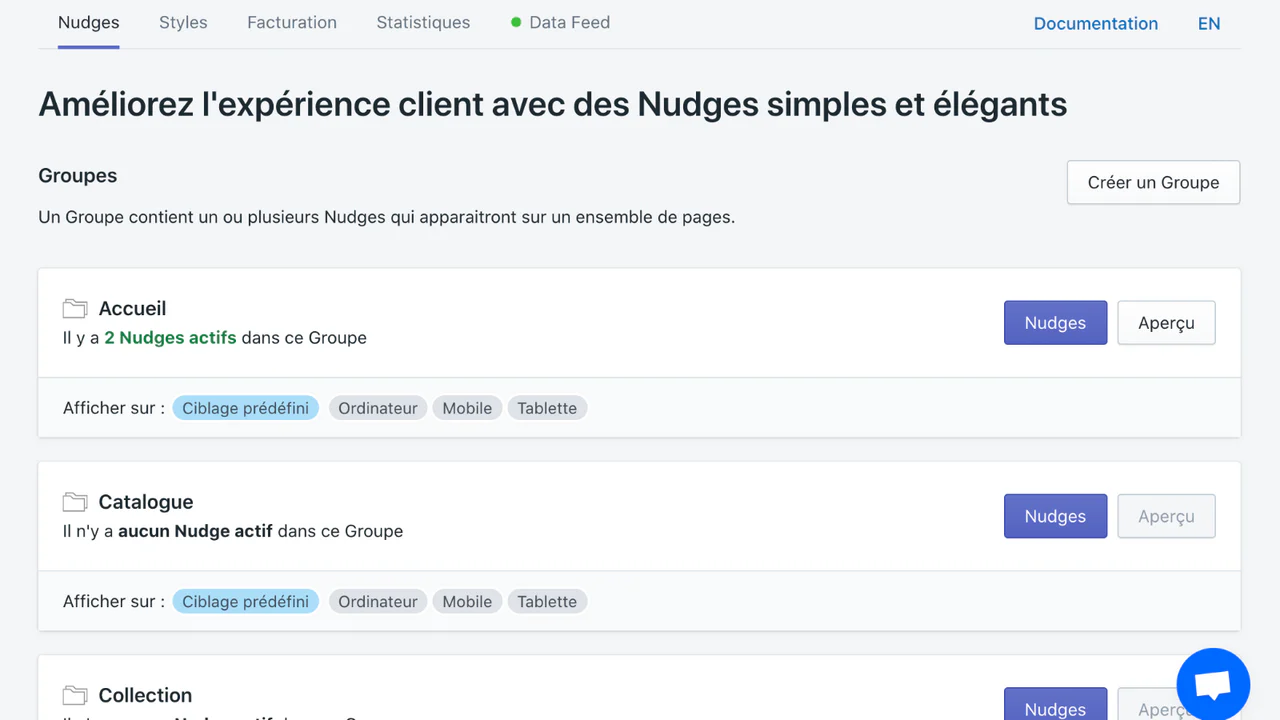
Task: Click the 'Améliorez l'expérience client' page heading
Action: (553, 104)
